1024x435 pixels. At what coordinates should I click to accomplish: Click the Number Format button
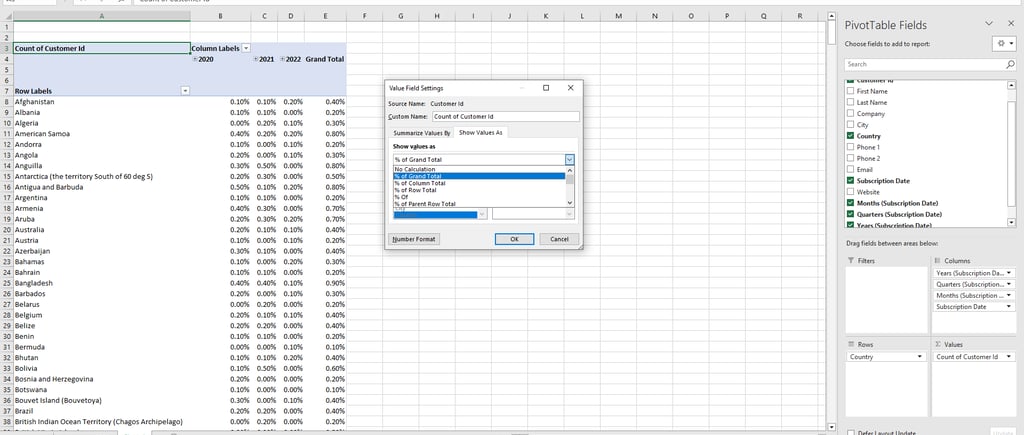point(414,239)
